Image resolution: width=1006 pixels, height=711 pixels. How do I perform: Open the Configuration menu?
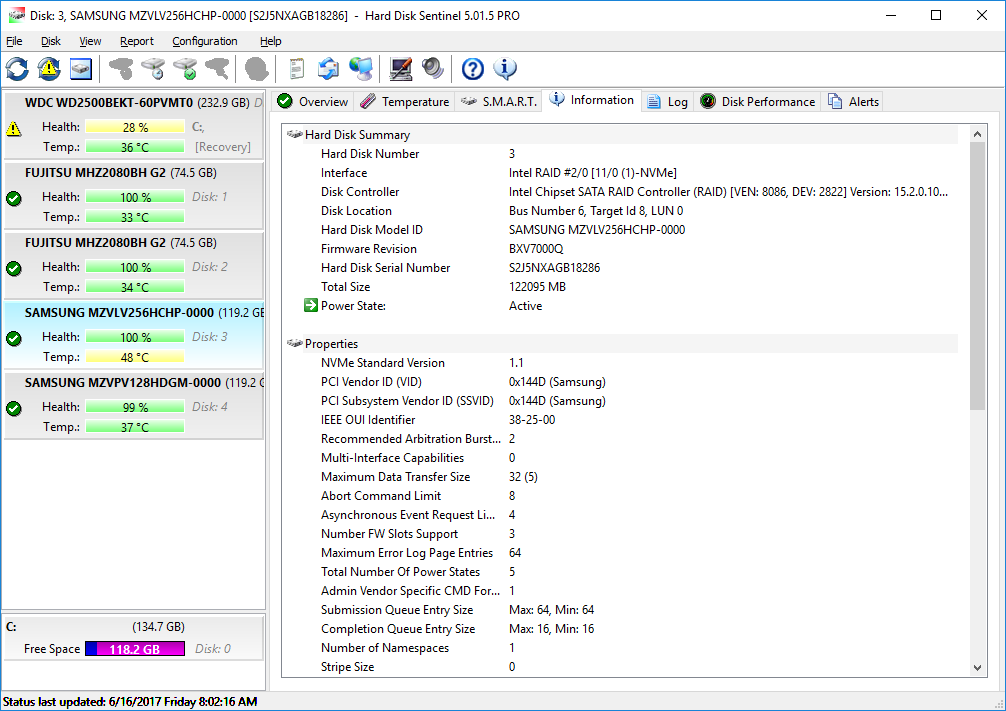pos(205,41)
